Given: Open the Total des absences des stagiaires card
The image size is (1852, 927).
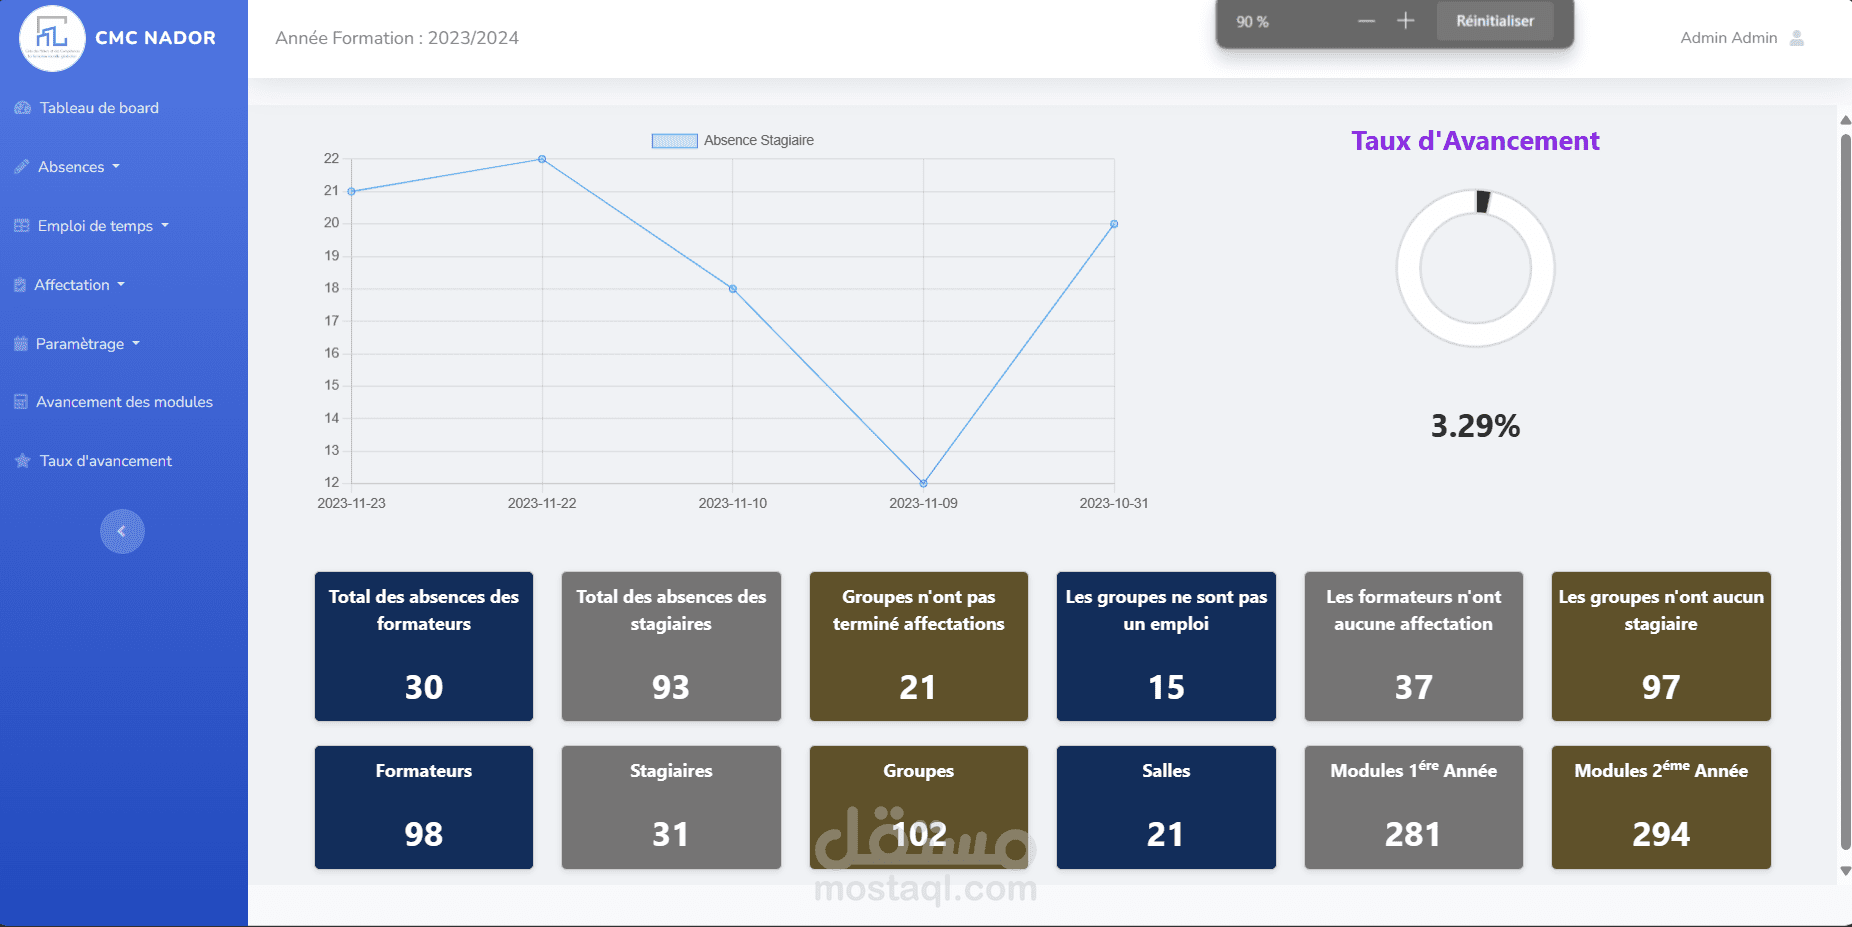Looking at the screenshot, I should (671, 646).
